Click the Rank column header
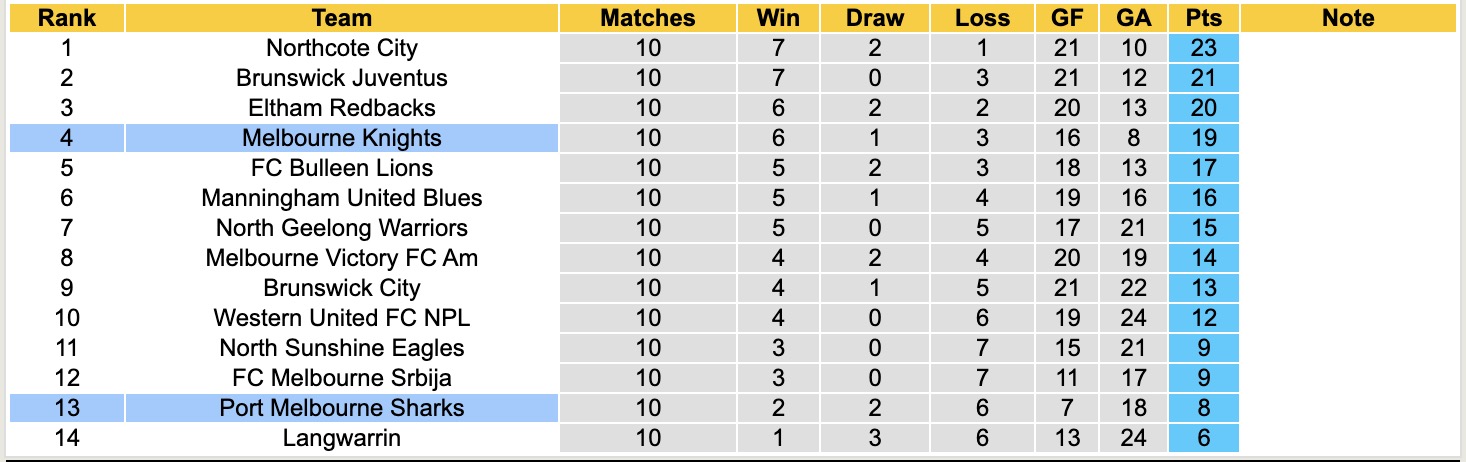The height and width of the screenshot is (462, 1466). [66, 18]
